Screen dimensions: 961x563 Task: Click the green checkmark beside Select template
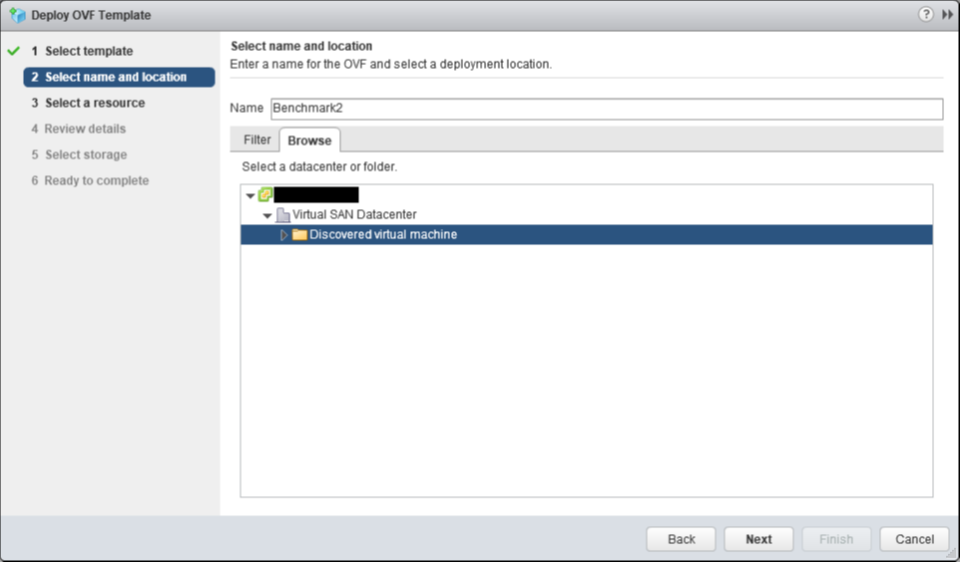point(13,51)
